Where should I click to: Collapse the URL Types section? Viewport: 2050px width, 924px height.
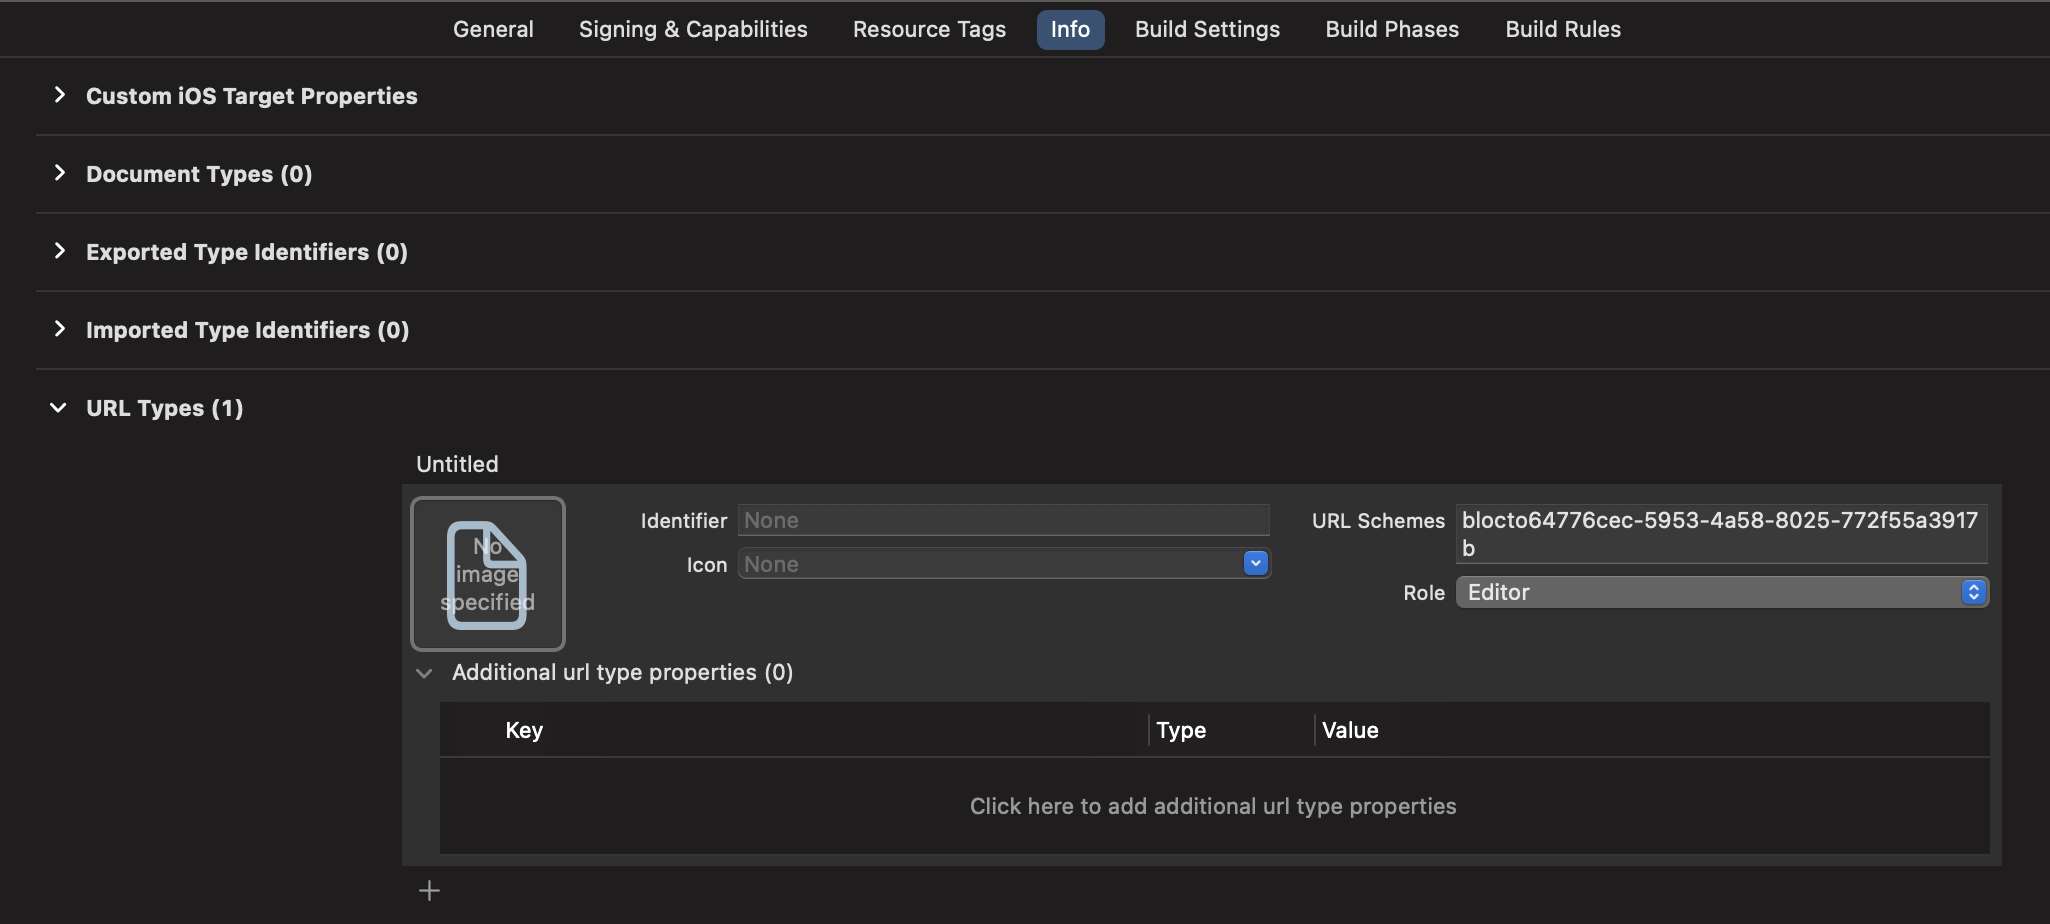[x=59, y=408]
